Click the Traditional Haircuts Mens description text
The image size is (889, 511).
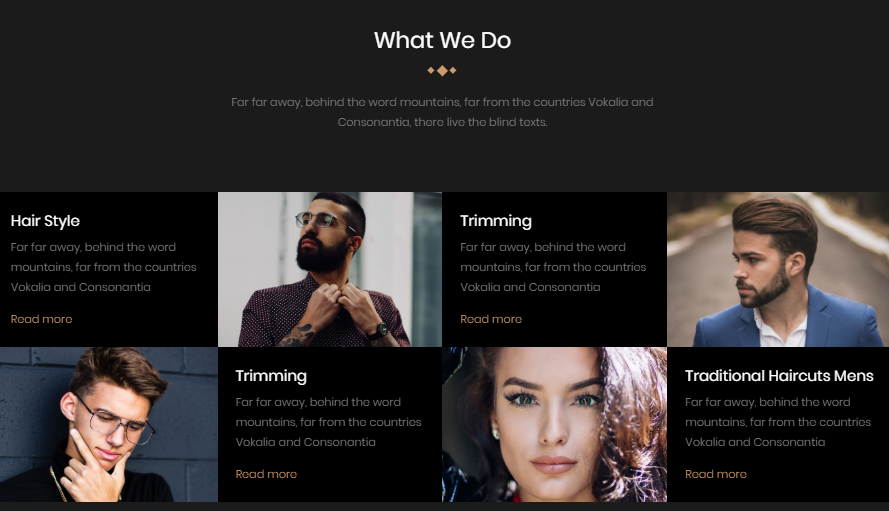pos(778,422)
